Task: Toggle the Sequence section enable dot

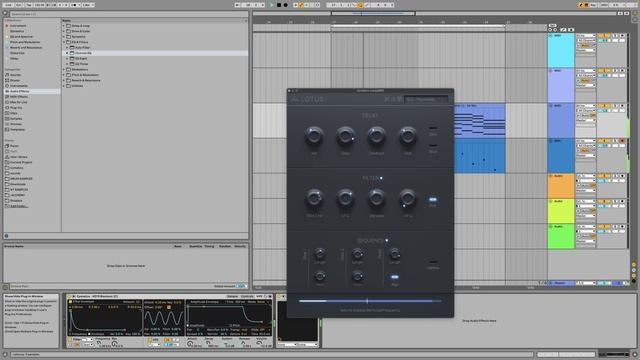Action: [387, 240]
